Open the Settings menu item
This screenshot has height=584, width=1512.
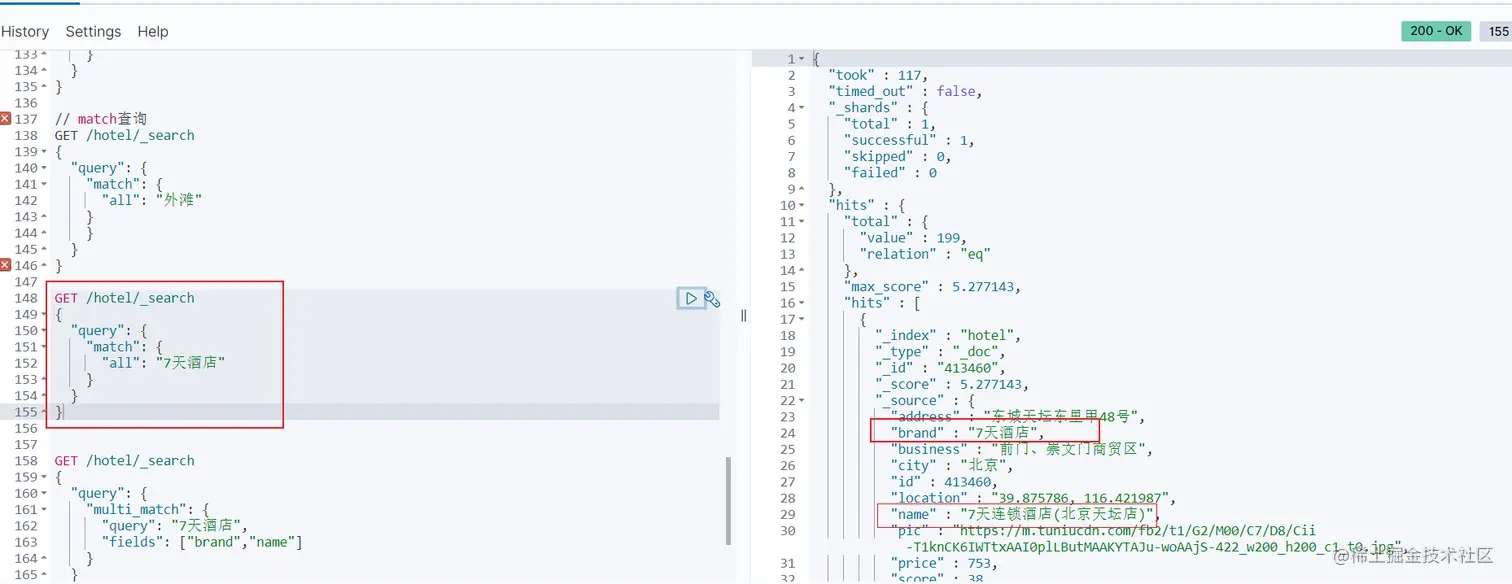[x=93, y=31]
